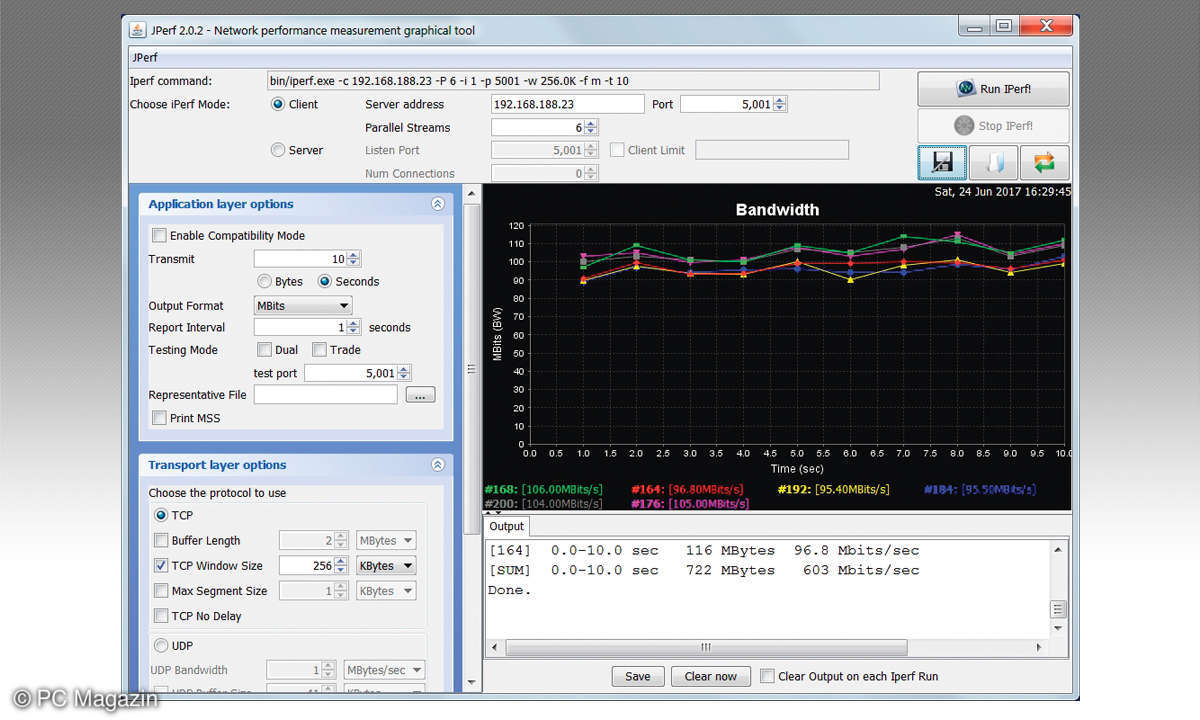The image size is (1200, 720).
Task: Select the Seconds radio button
Action: click(x=325, y=282)
